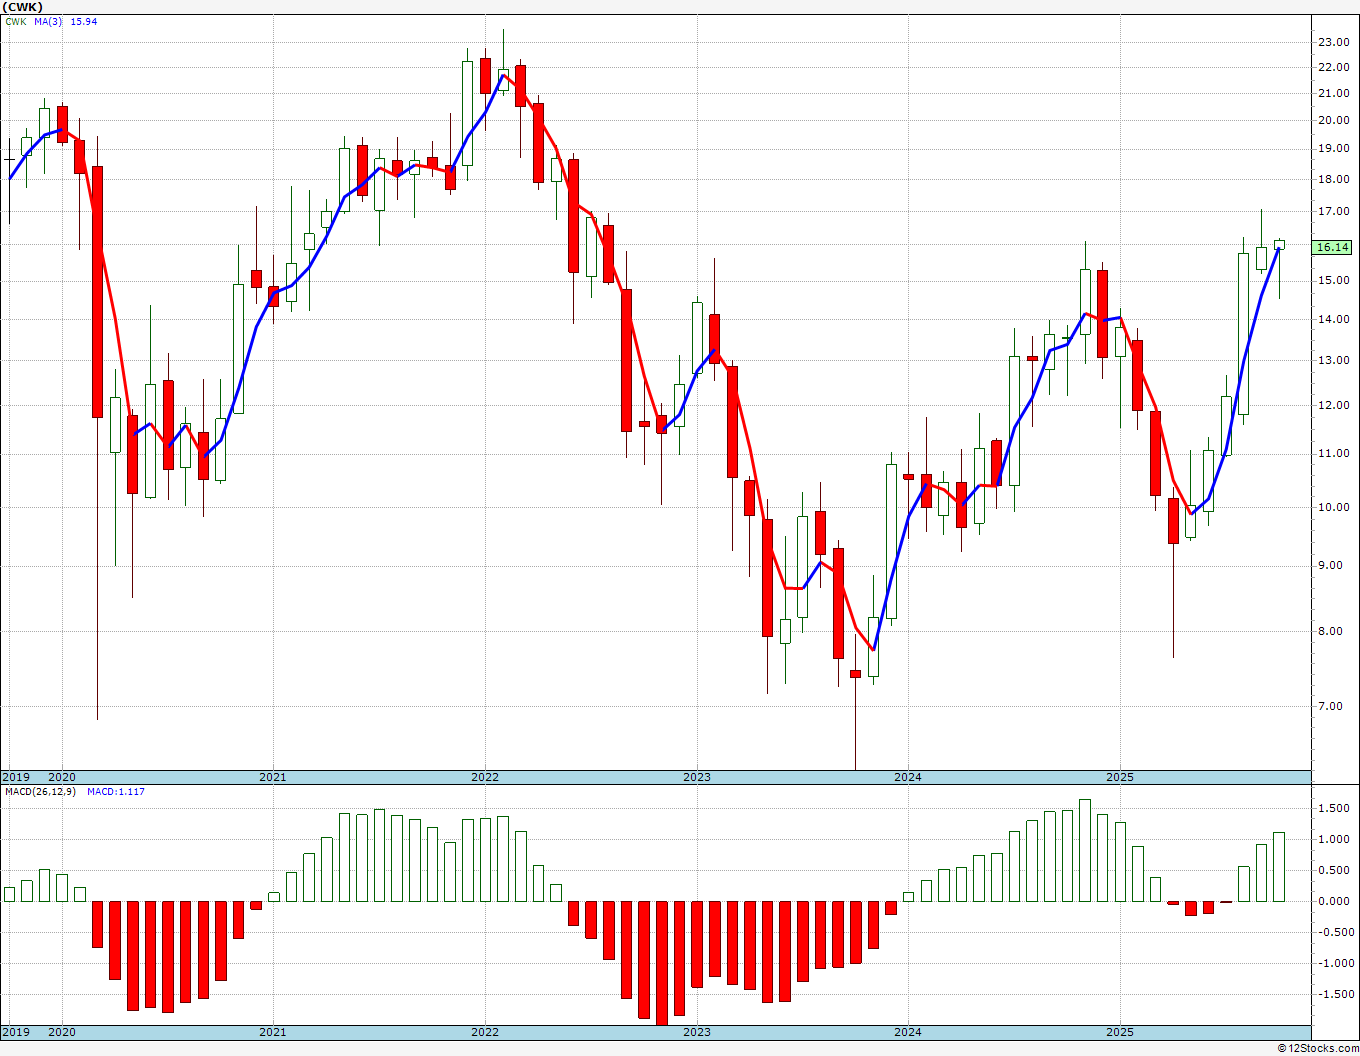Click 2021 on the MACD panel time axis
1360x1056 pixels.
[x=273, y=1032]
